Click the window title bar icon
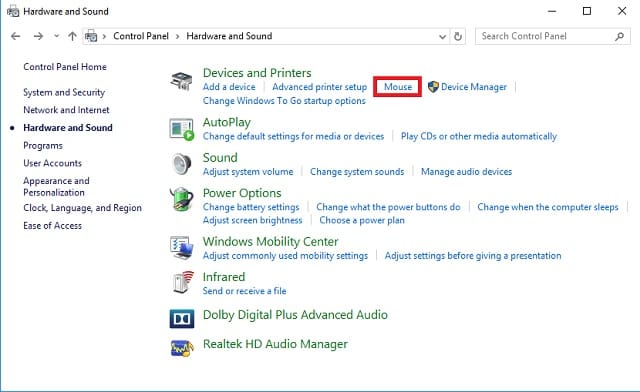This screenshot has width=640, height=392. [x=13, y=11]
